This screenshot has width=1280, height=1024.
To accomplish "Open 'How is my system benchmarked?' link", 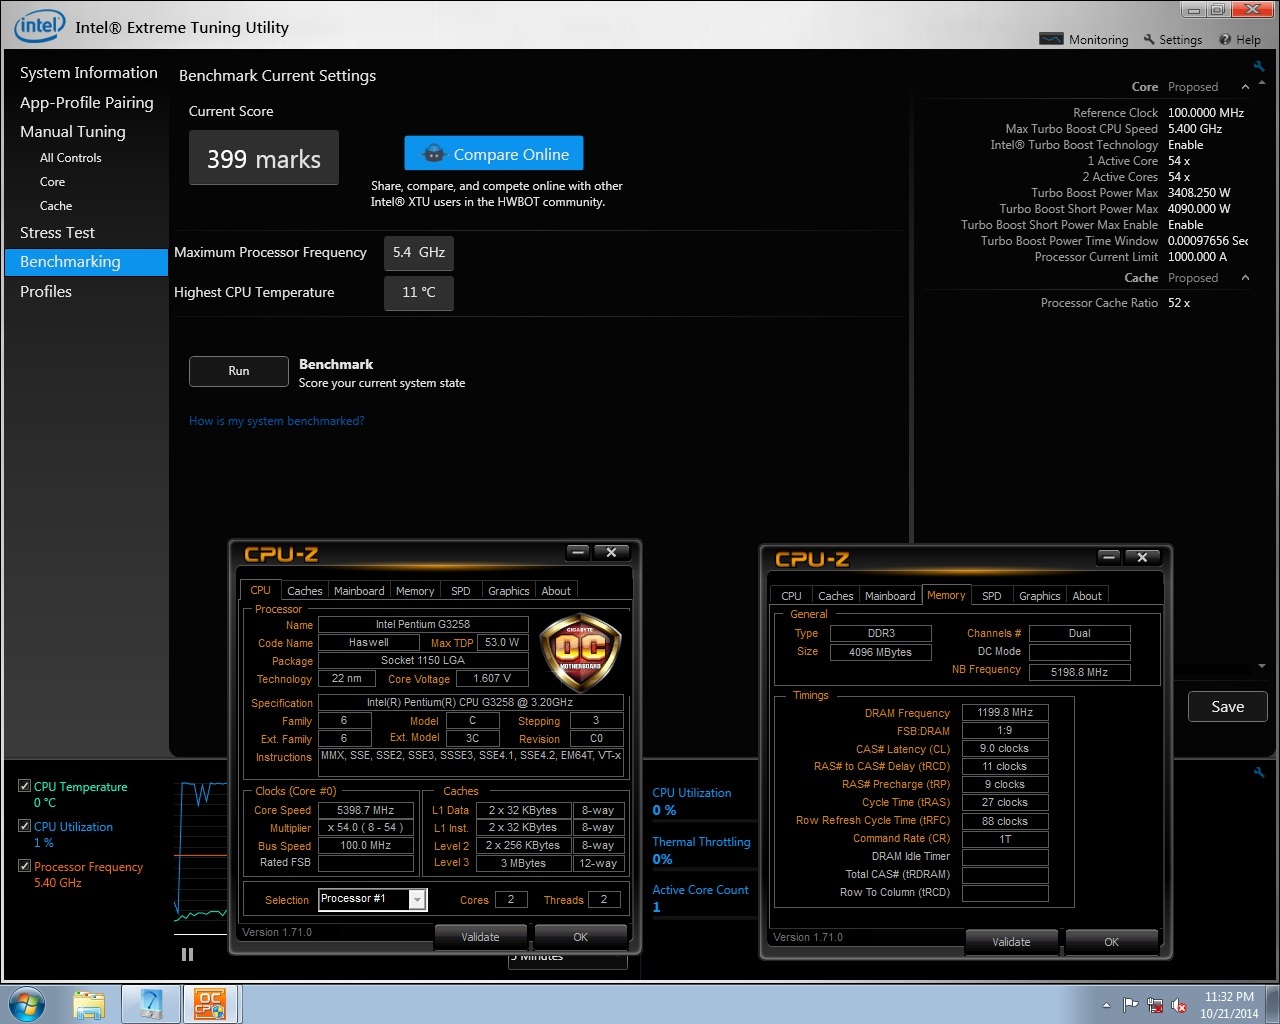I will [277, 421].
